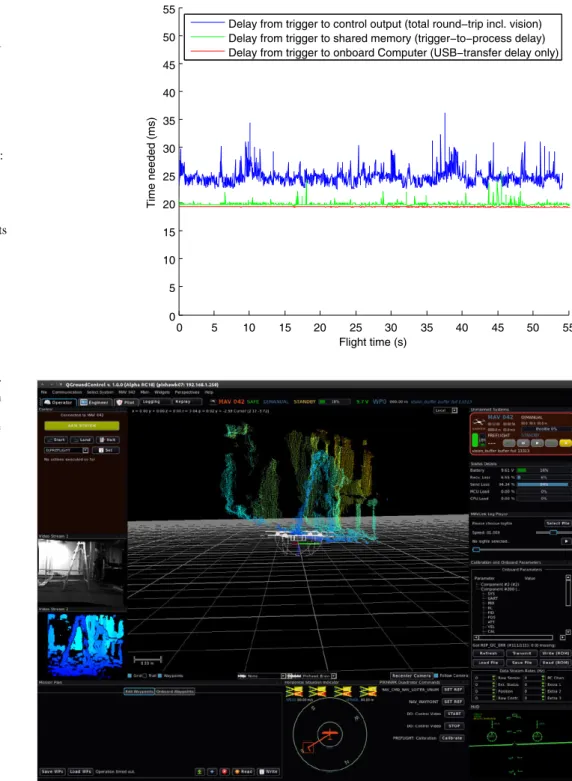Click the pause button in MAV 042 card
The height and width of the screenshot is (781, 572).
(x=523, y=443)
